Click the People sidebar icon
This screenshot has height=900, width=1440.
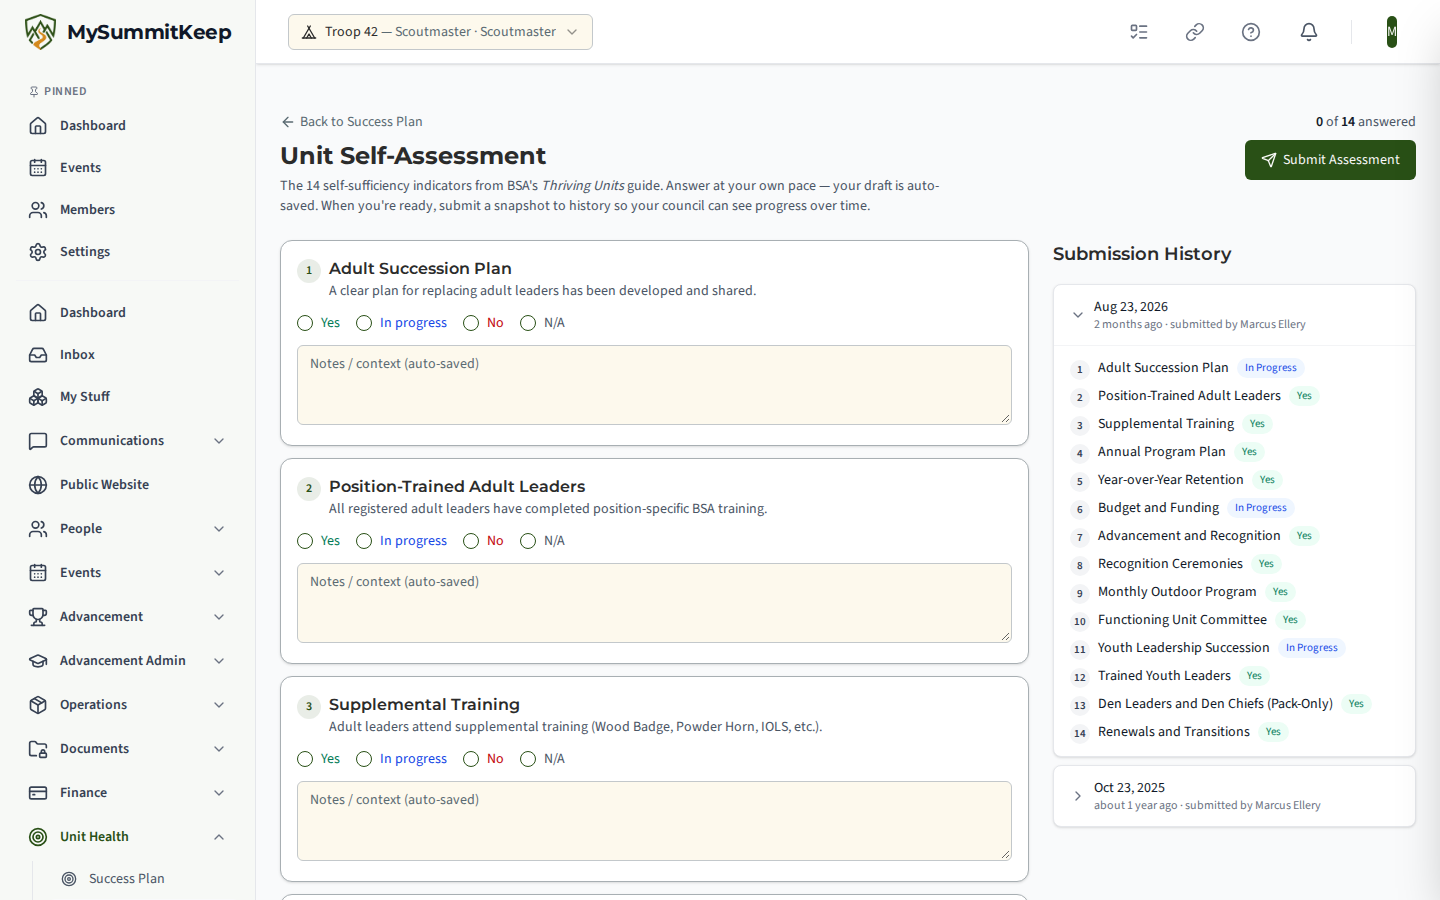point(38,528)
